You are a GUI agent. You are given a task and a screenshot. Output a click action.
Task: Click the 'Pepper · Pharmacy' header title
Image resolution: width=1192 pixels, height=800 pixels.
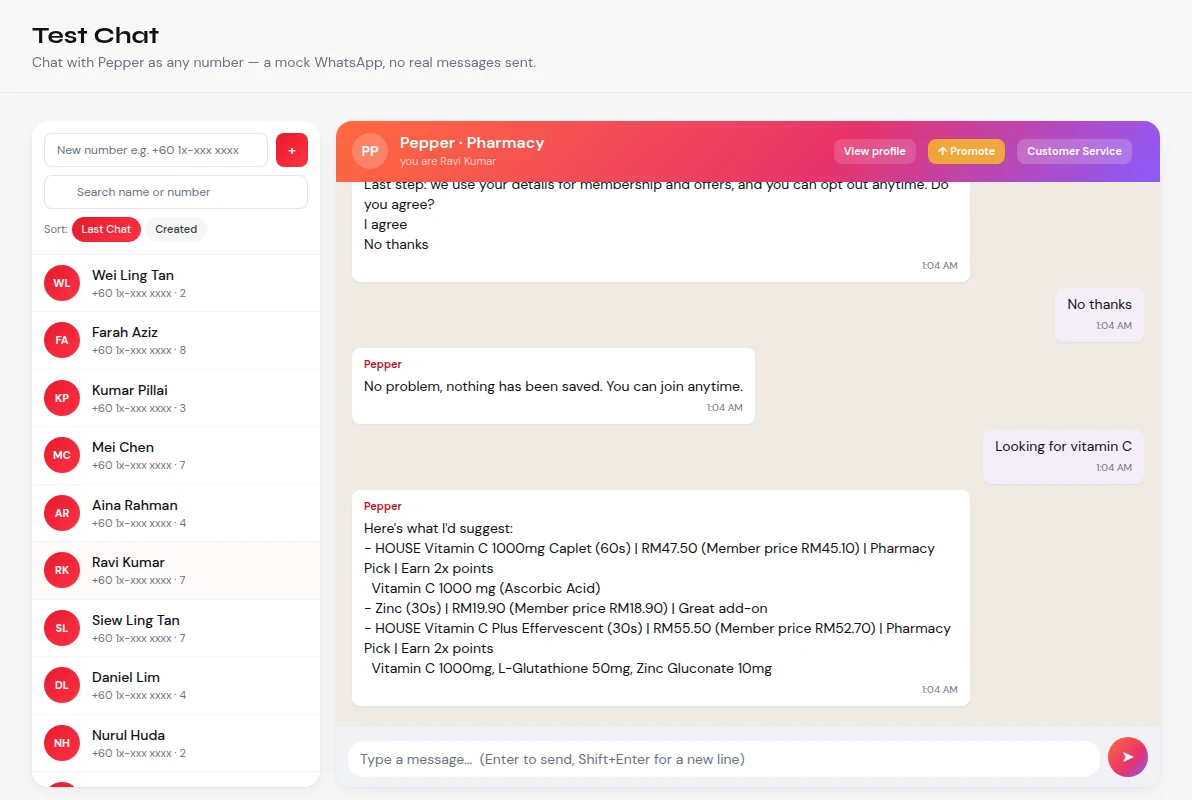tap(472, 143)
